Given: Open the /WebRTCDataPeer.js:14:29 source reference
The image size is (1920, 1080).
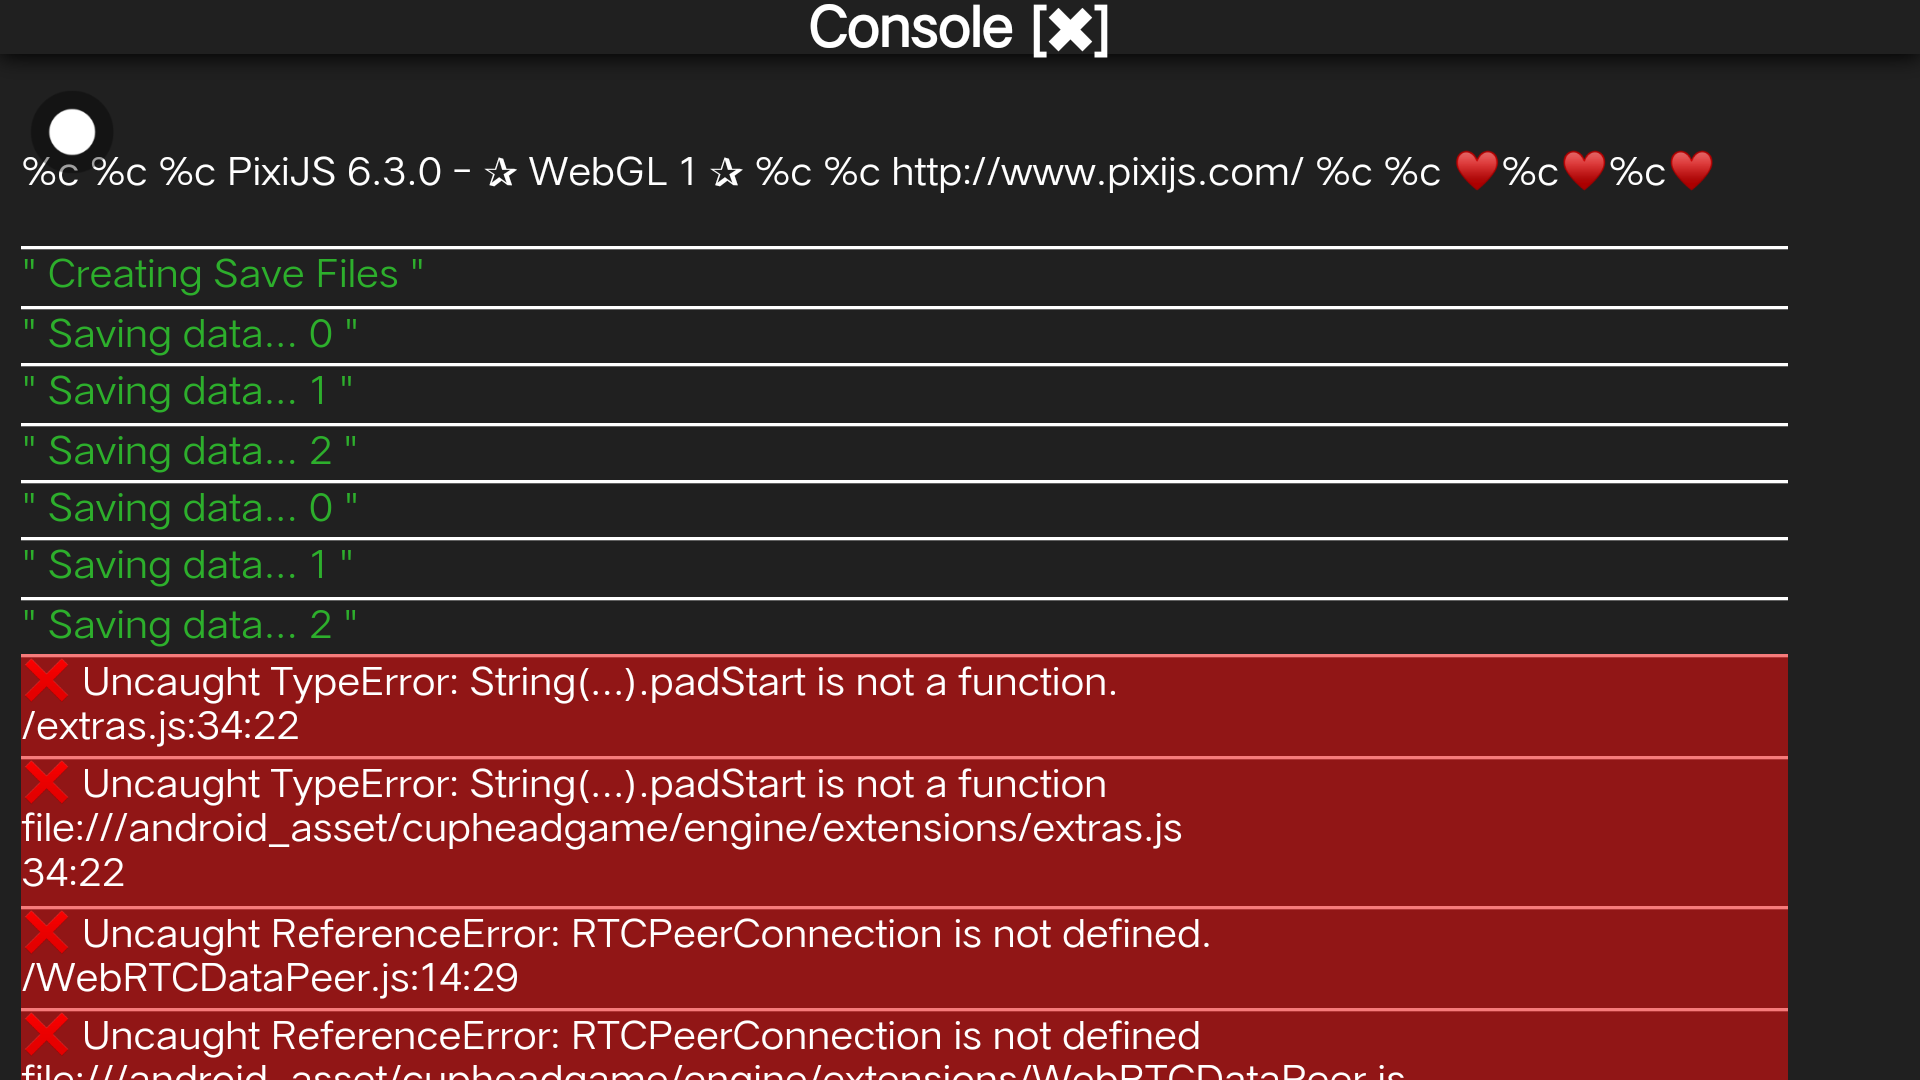Looking at the screenshot, I should pos(270,978).
